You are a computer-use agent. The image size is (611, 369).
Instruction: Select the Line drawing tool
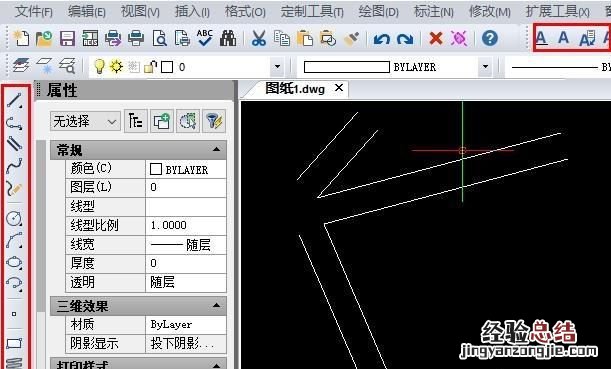[14, 101]
